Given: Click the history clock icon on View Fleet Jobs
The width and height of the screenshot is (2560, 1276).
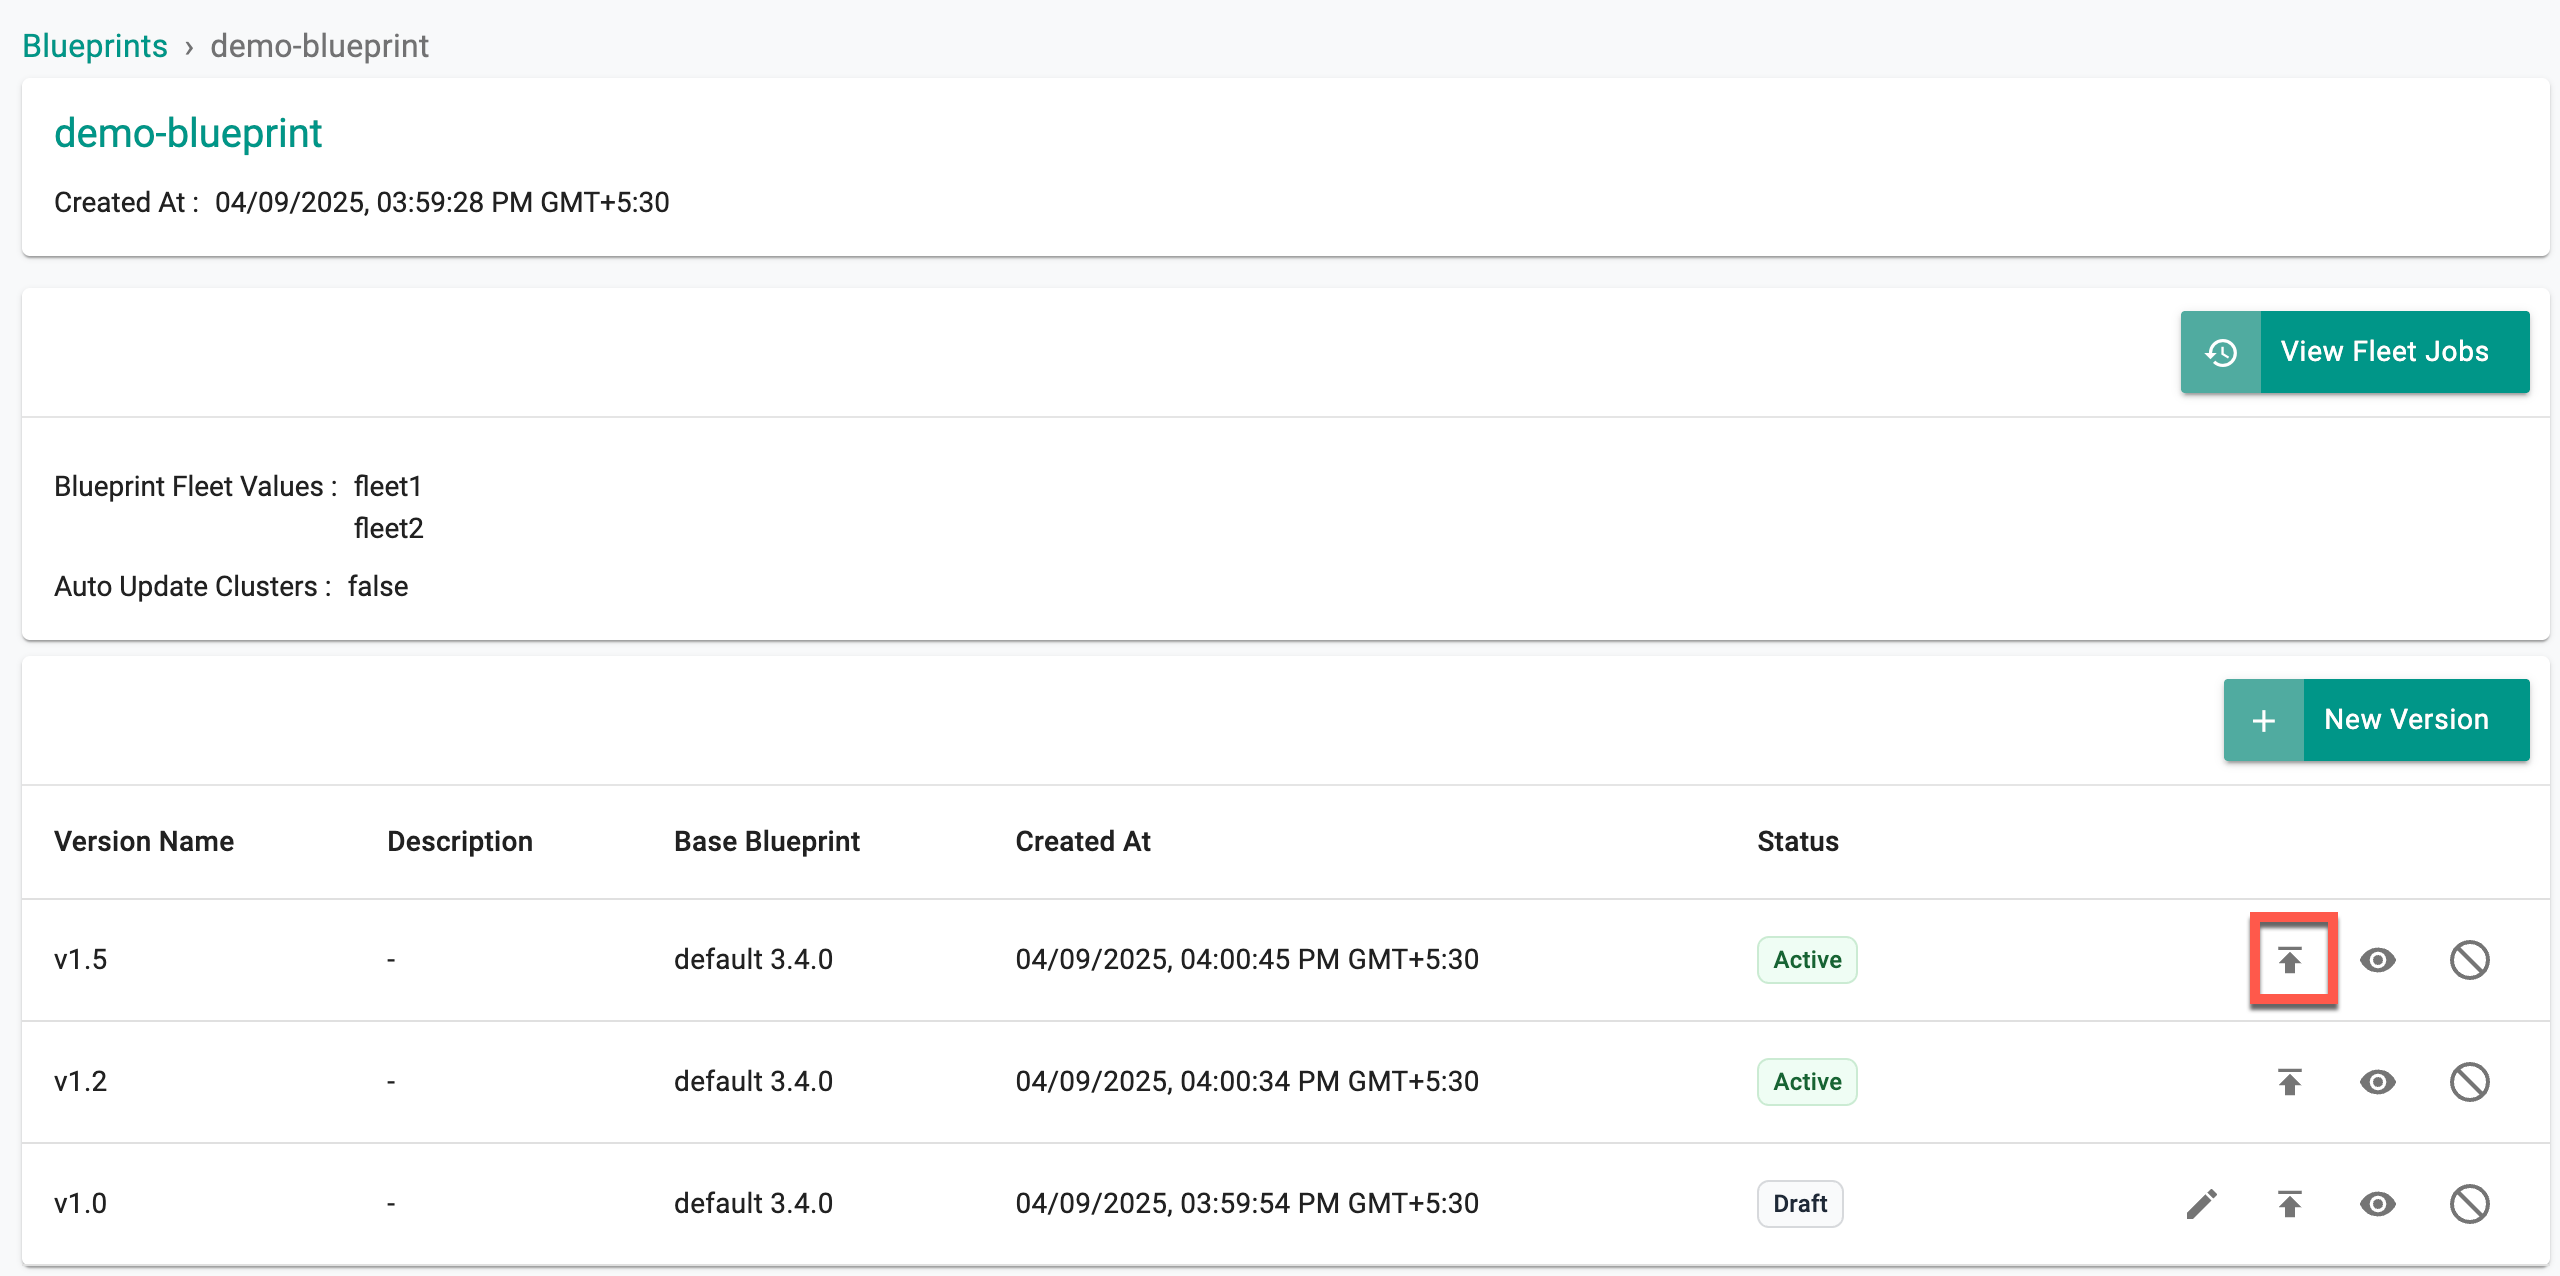Looking at the screenshot, I should (2221, 352).
